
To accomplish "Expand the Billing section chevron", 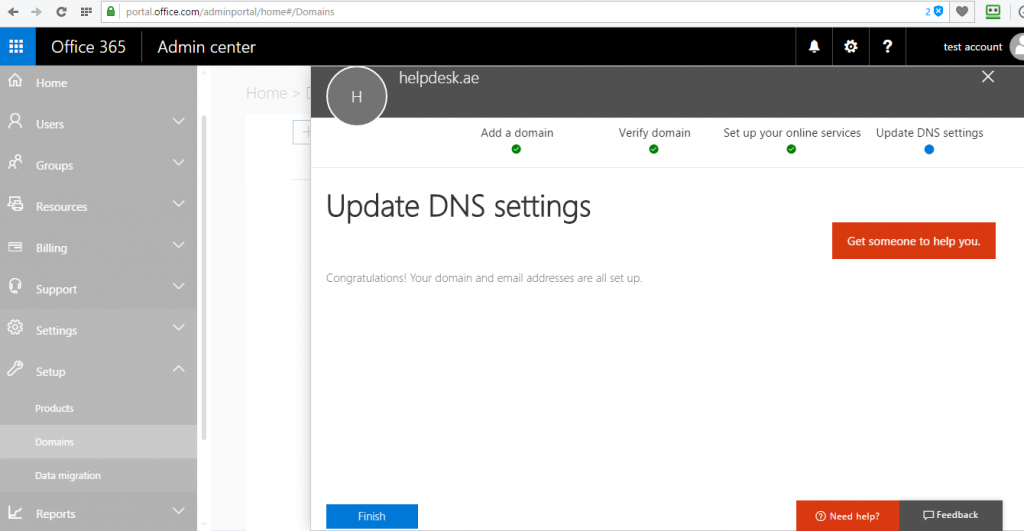I will click(178, 246).
